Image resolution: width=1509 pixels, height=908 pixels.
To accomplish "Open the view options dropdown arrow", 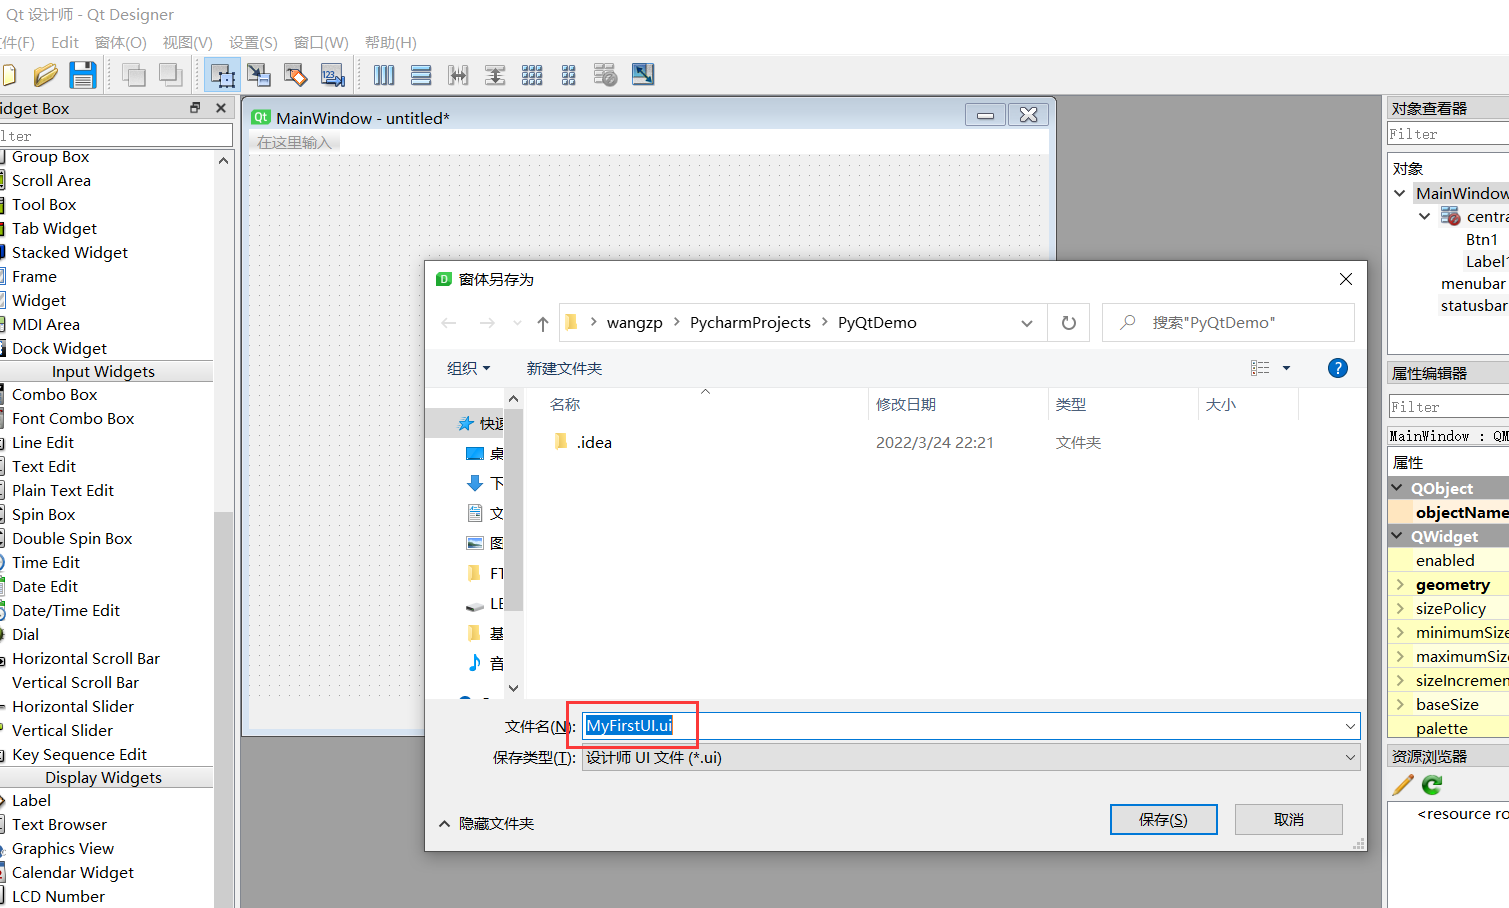I will (x=1287, y=368).
